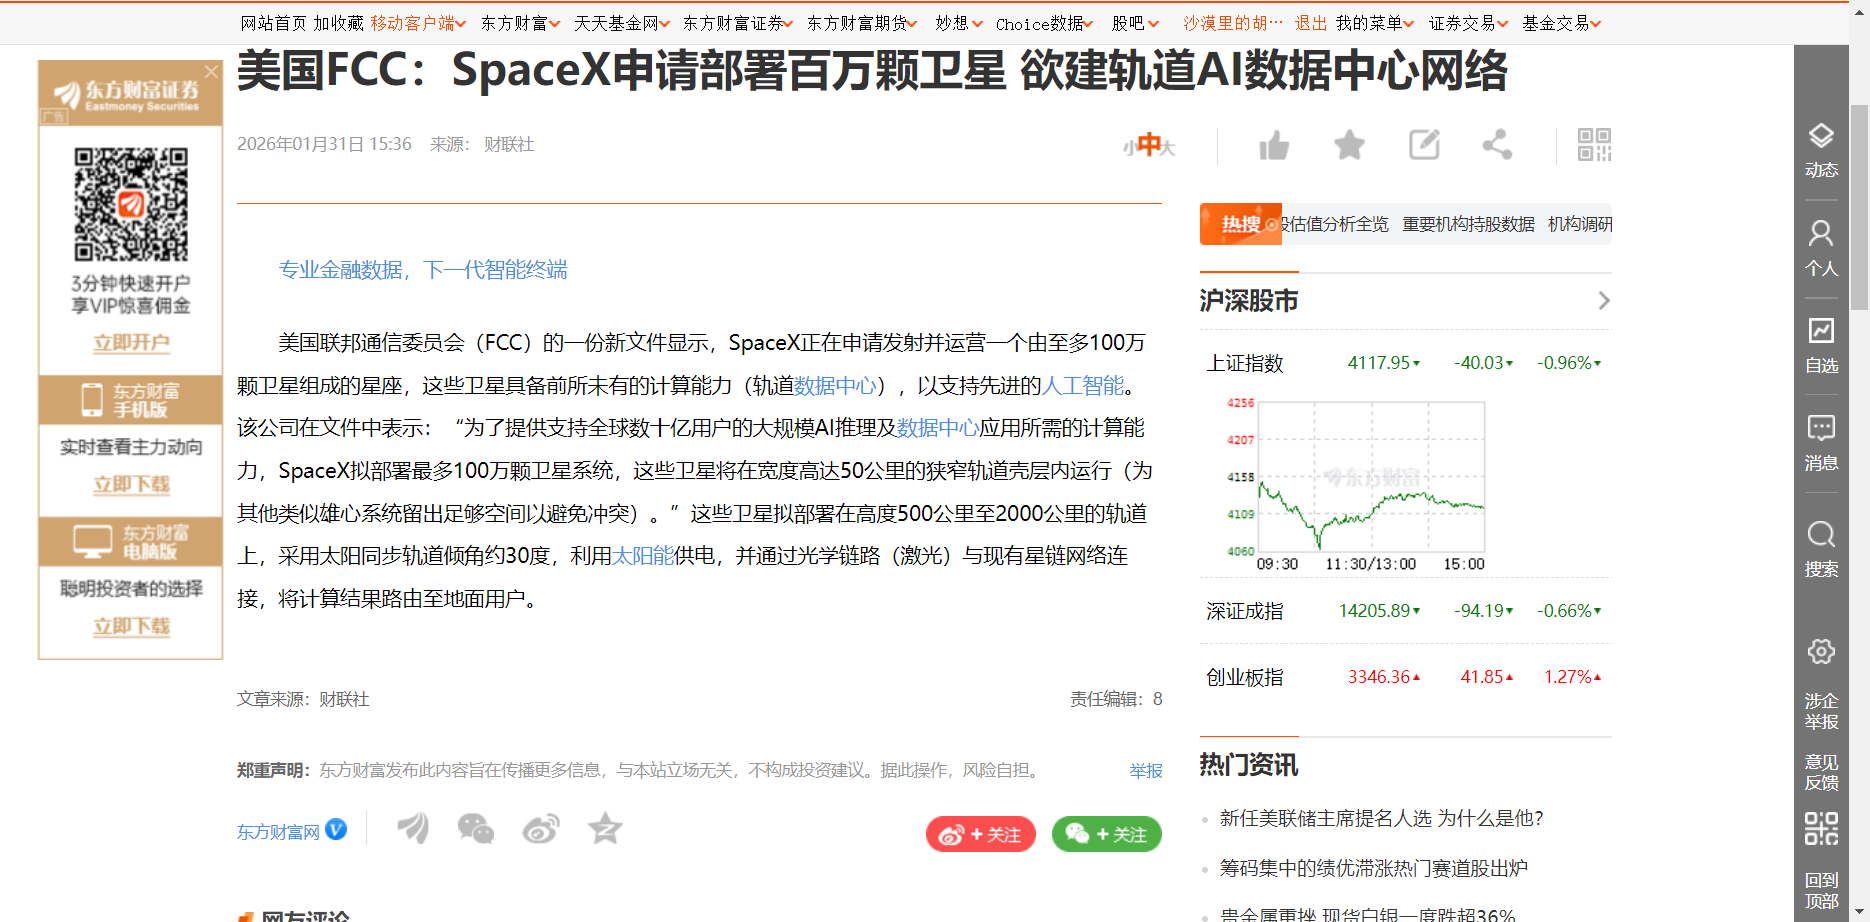Open the 专业金融数据，下一代智能终端 link
This screenshot has width=1870, height=922.
pyautogui.click(x=423, y=270)
